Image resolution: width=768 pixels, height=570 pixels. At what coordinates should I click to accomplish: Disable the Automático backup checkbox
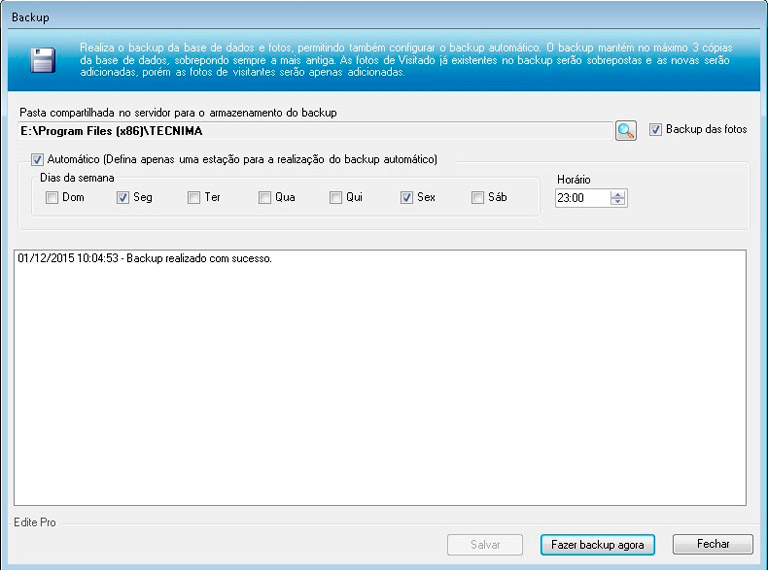pos(37,160)
